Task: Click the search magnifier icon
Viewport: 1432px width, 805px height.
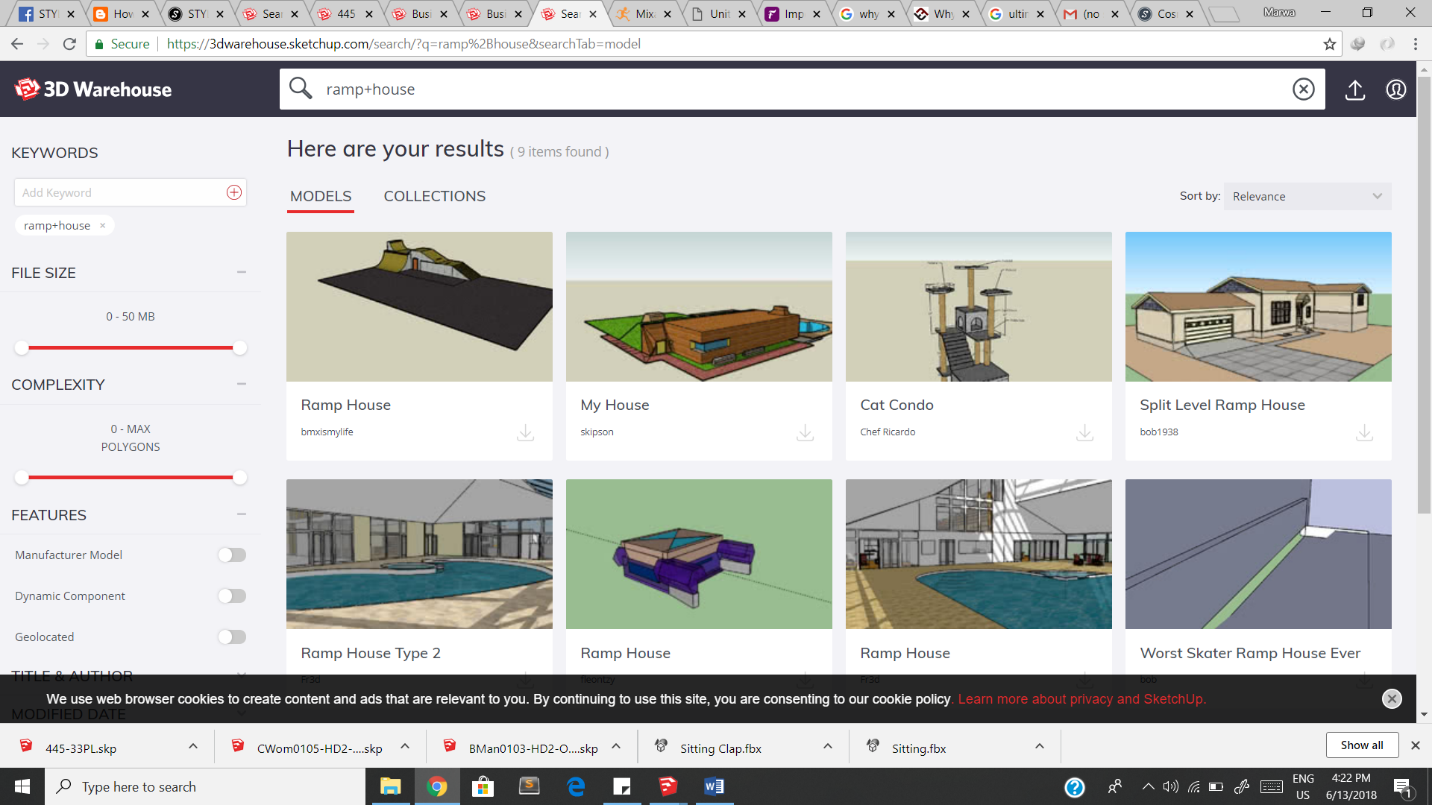Action: tap(300, 88)
